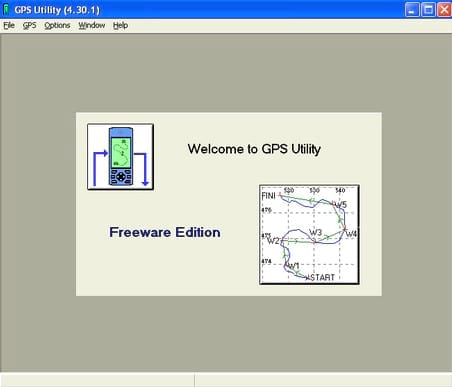Click the 'Welcome to GPS Utility' text
This screenshot has height=387, width=452.
click(254, 149)
